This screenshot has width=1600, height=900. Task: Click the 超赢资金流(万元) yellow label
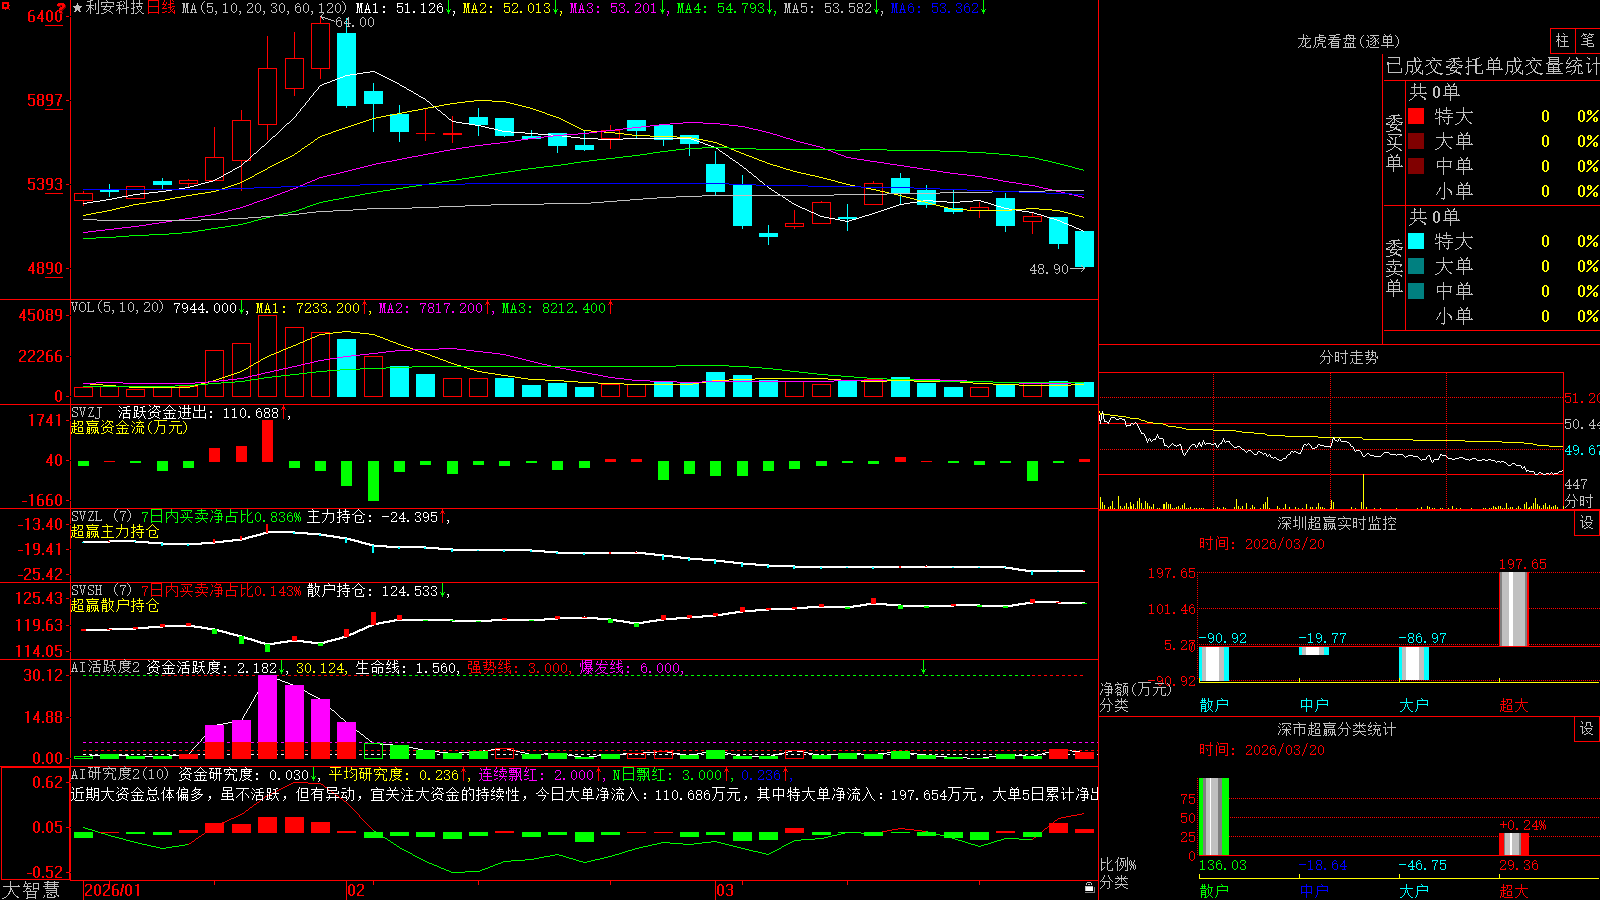tap(129, 427)
